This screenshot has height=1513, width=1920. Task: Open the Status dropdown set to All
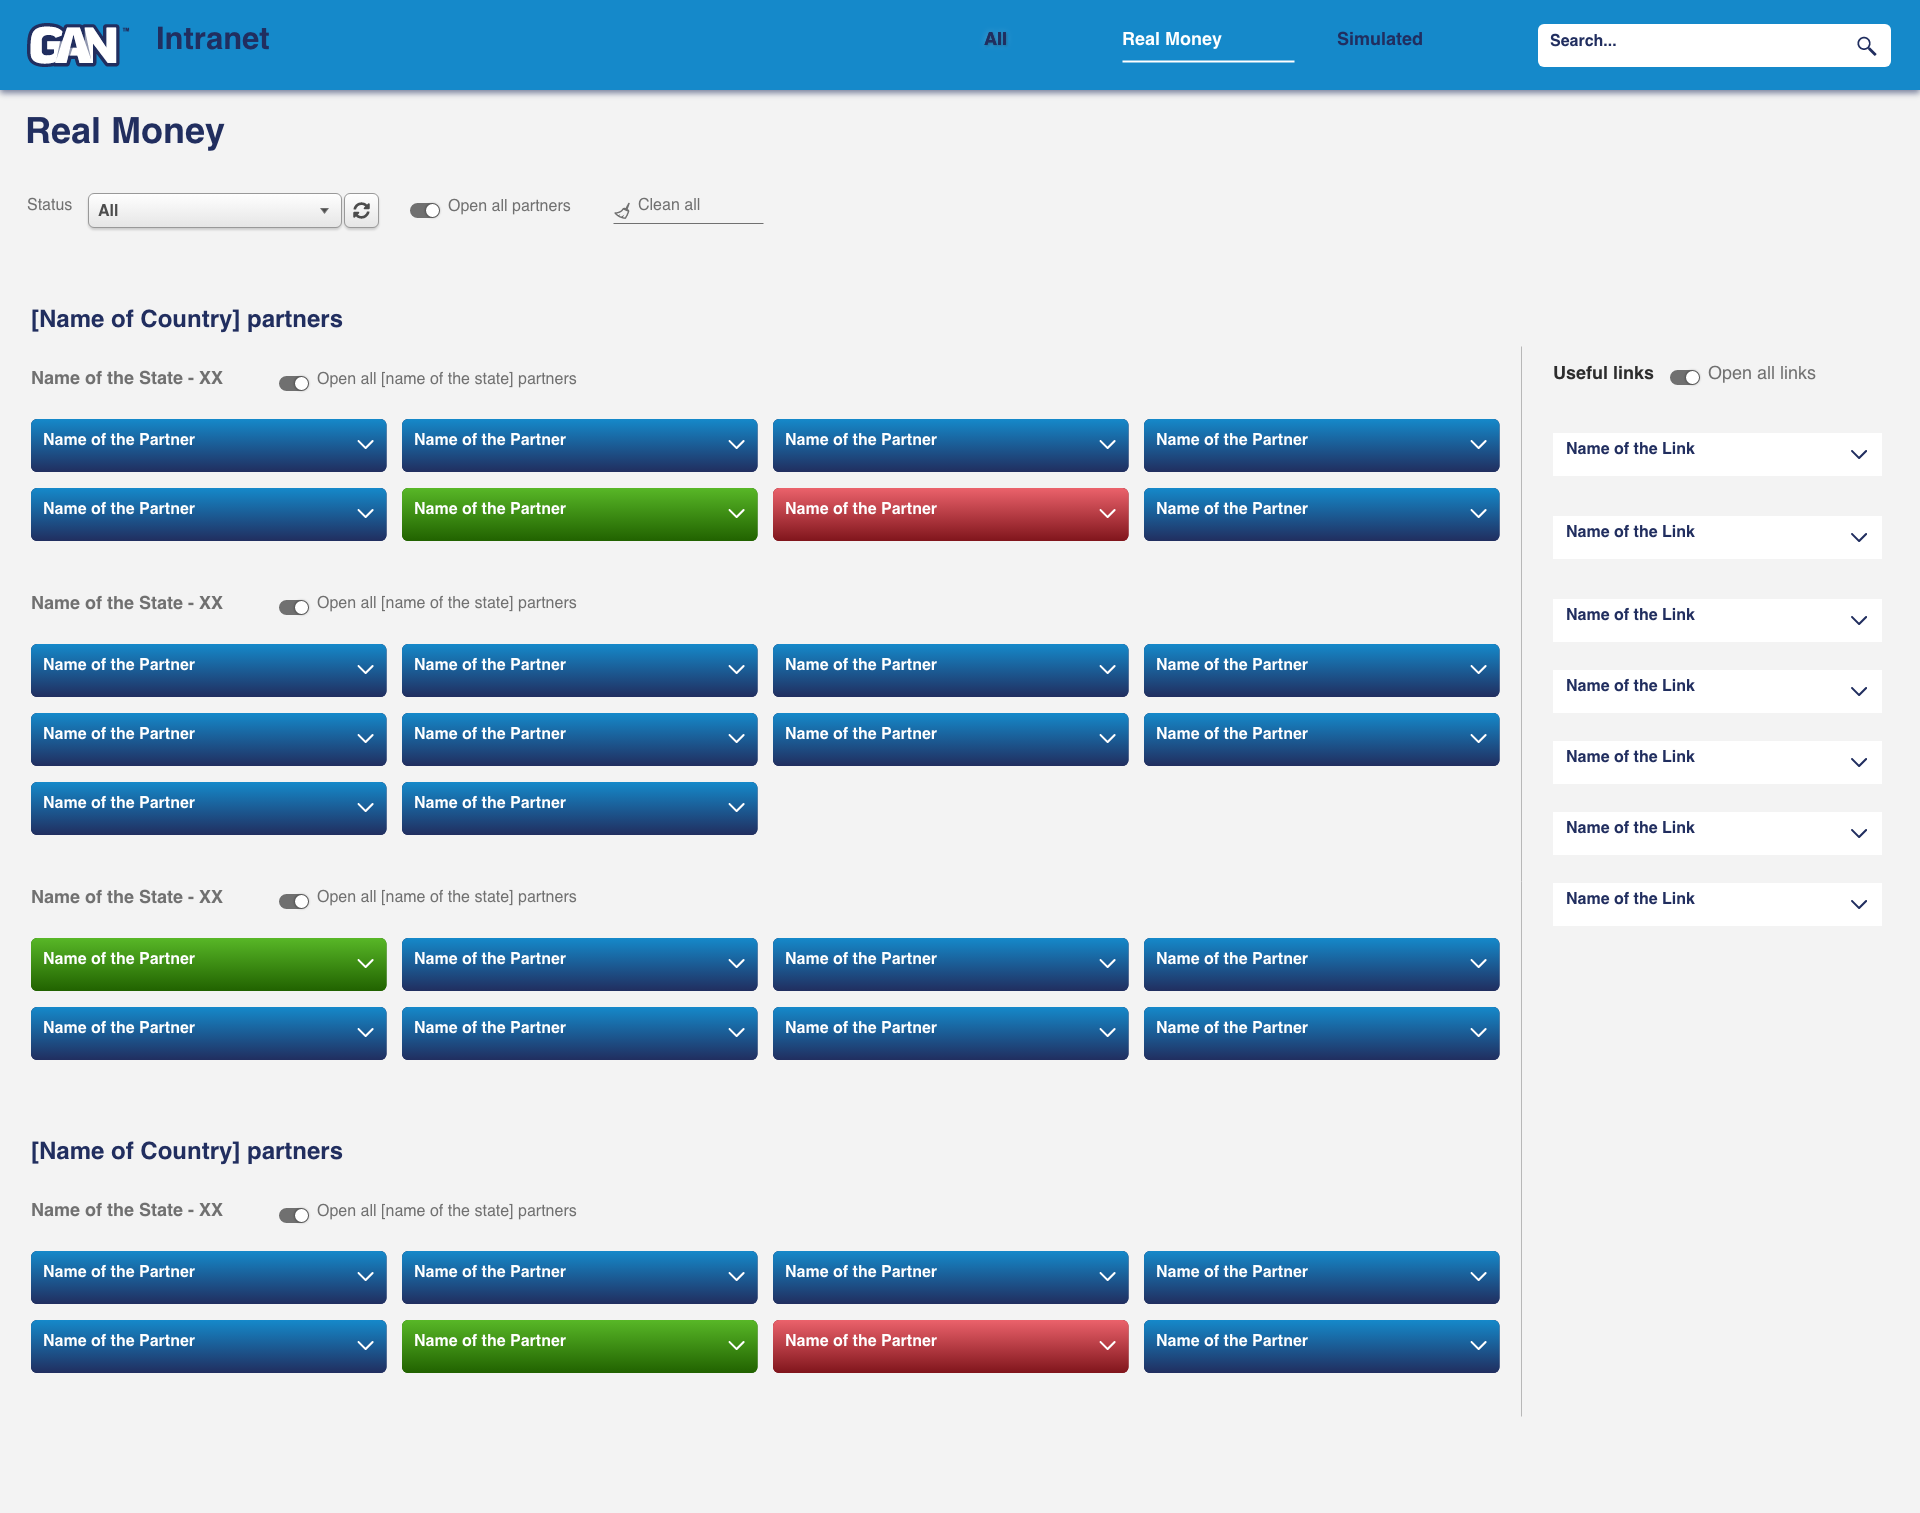point(214,210)
